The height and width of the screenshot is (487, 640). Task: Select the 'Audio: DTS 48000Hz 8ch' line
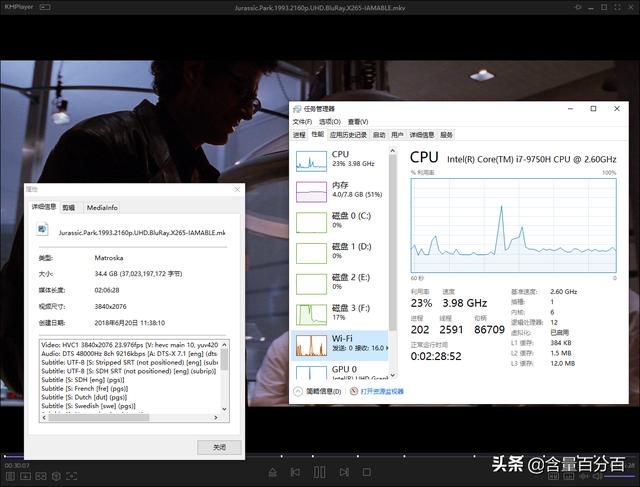click(x=130, y=354)
